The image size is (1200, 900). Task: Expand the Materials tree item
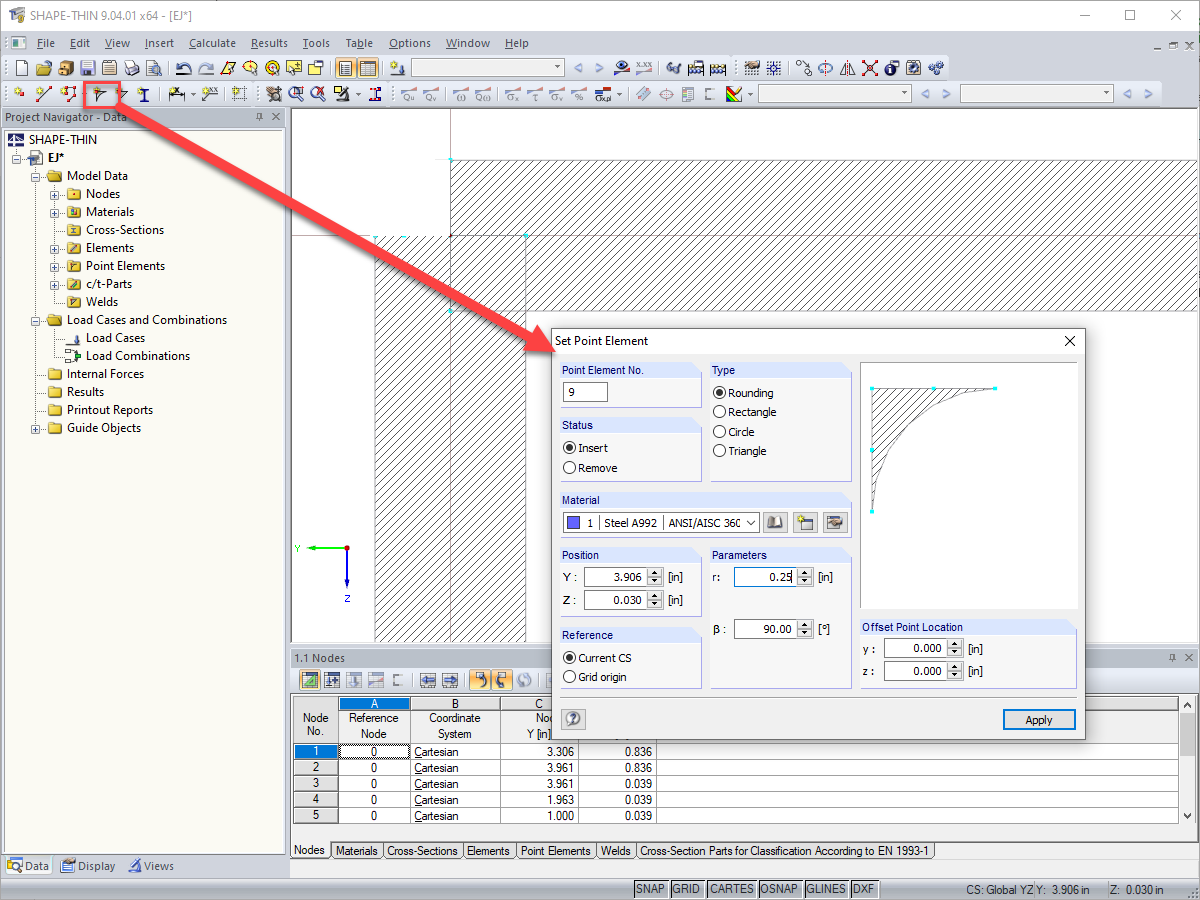(55, 212)
